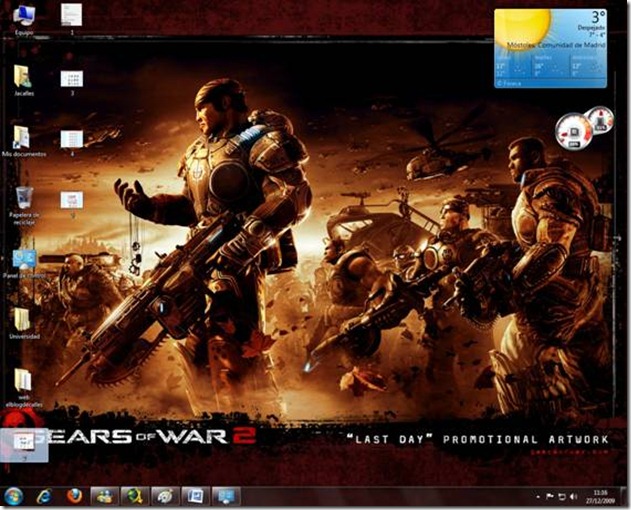Select the Universidad folder icon
This screenshot has height=510, width=631.
[x=24, y=323]
